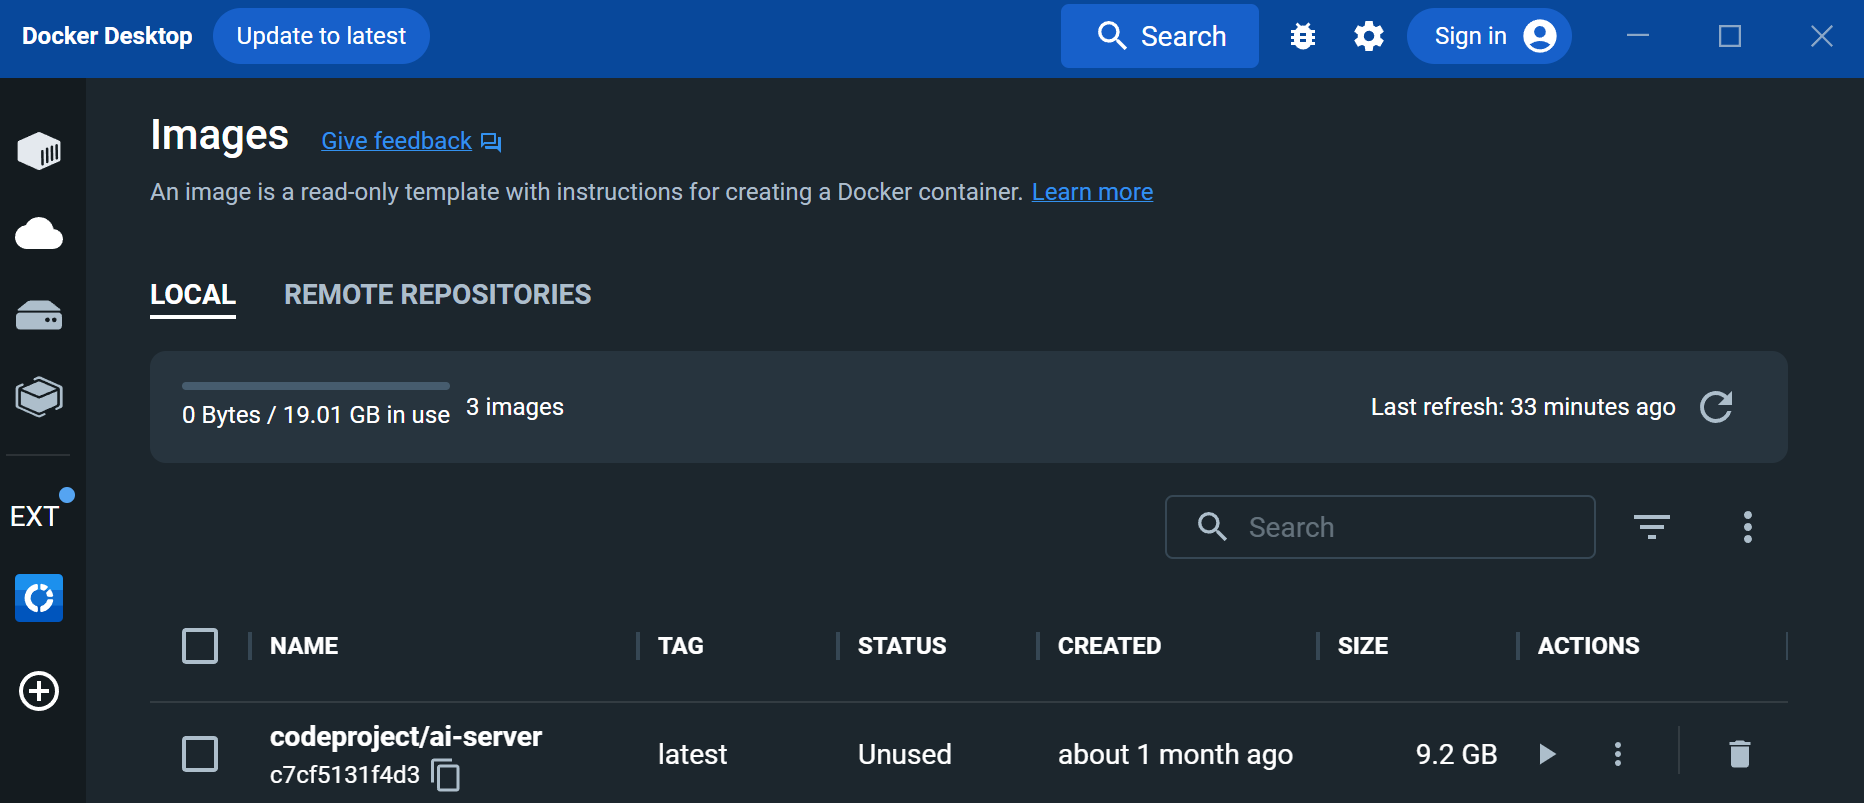Switch to the LOCAL tab
This screenshot has width=1864, height=803.
[193, 295]
